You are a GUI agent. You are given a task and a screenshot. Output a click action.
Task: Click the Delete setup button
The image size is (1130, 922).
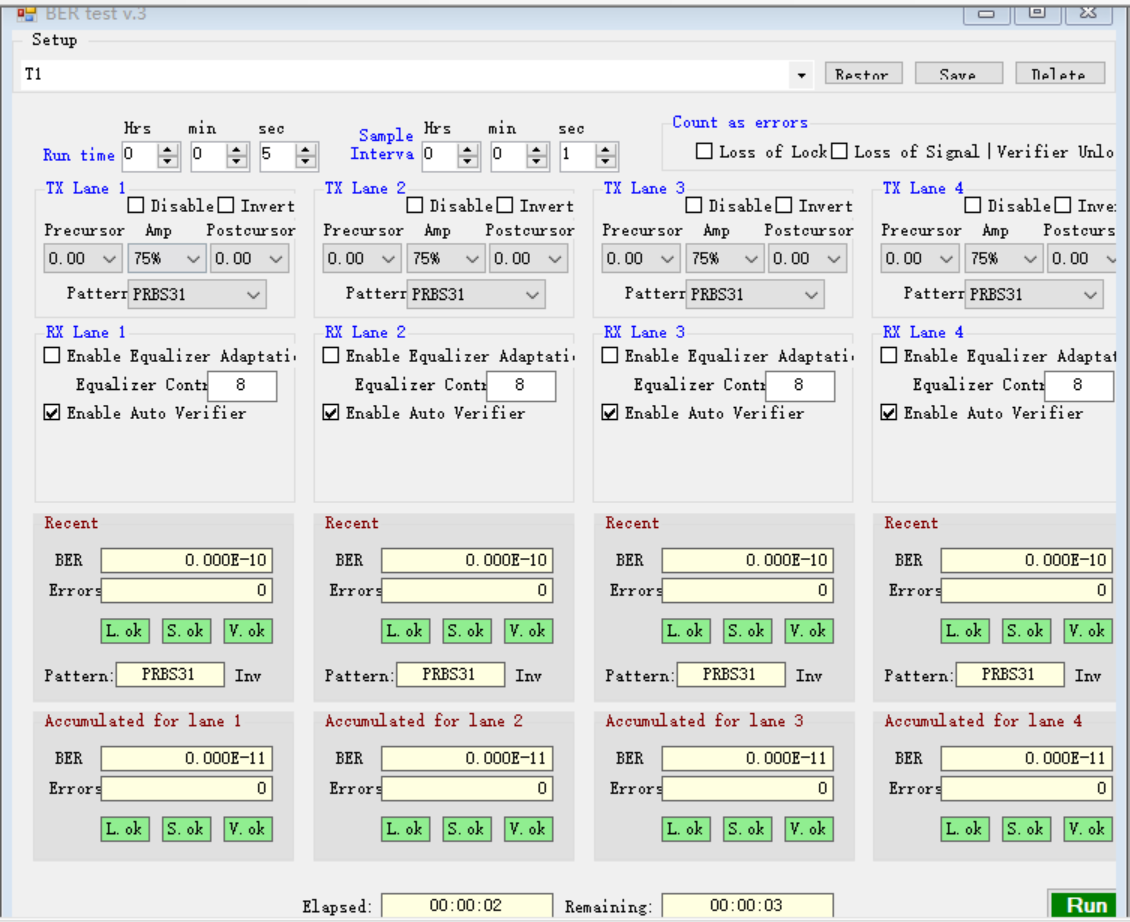(x=1058, y=75)
